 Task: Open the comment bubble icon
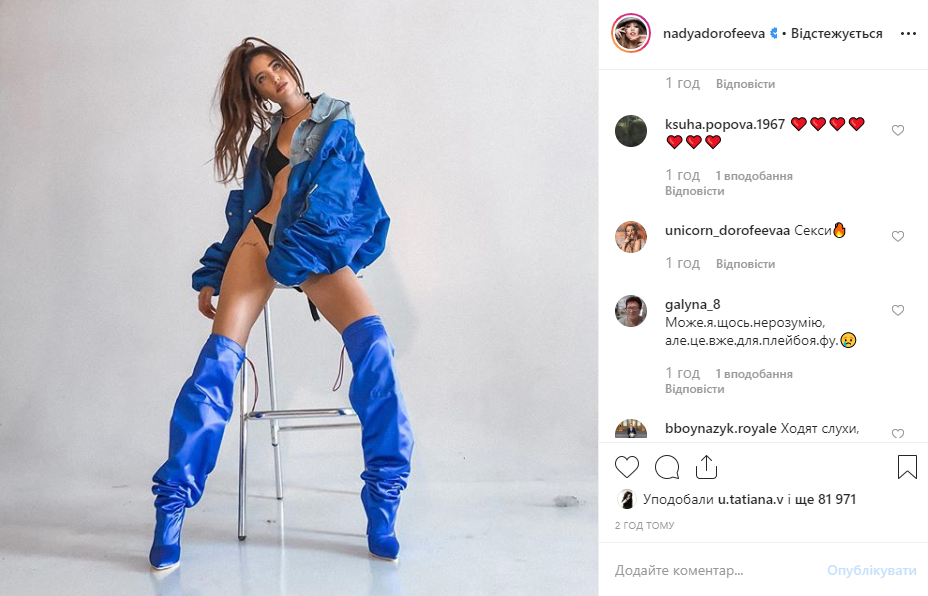(667, 468)
